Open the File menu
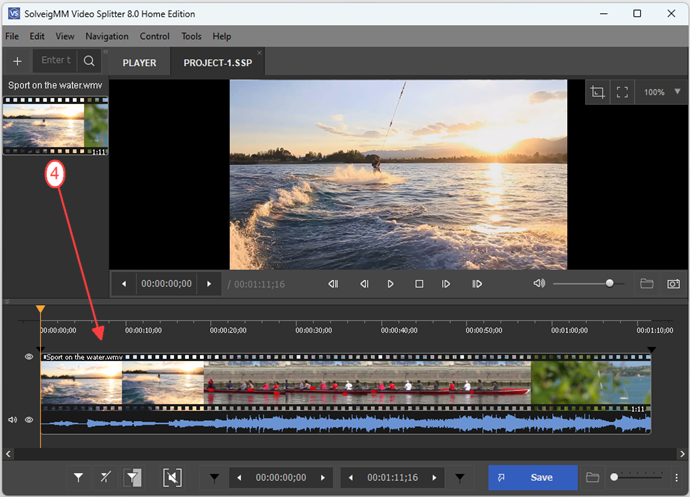Image resolution: width=690 pixels, height=497 pixels. pyautogui.click(x=12, y=37)
